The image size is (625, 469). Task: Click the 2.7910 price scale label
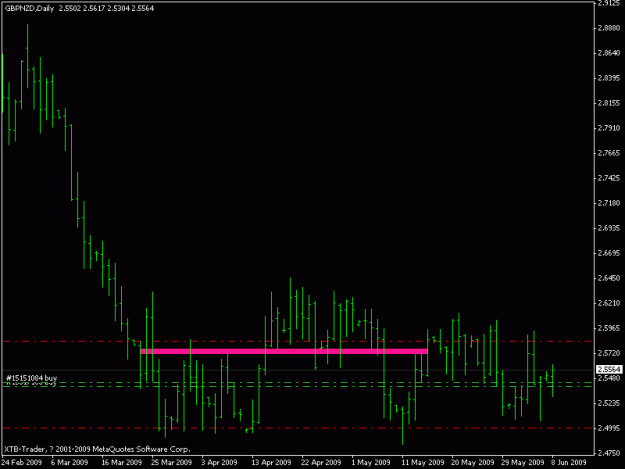pyautogui.click(x=609, y=128)
